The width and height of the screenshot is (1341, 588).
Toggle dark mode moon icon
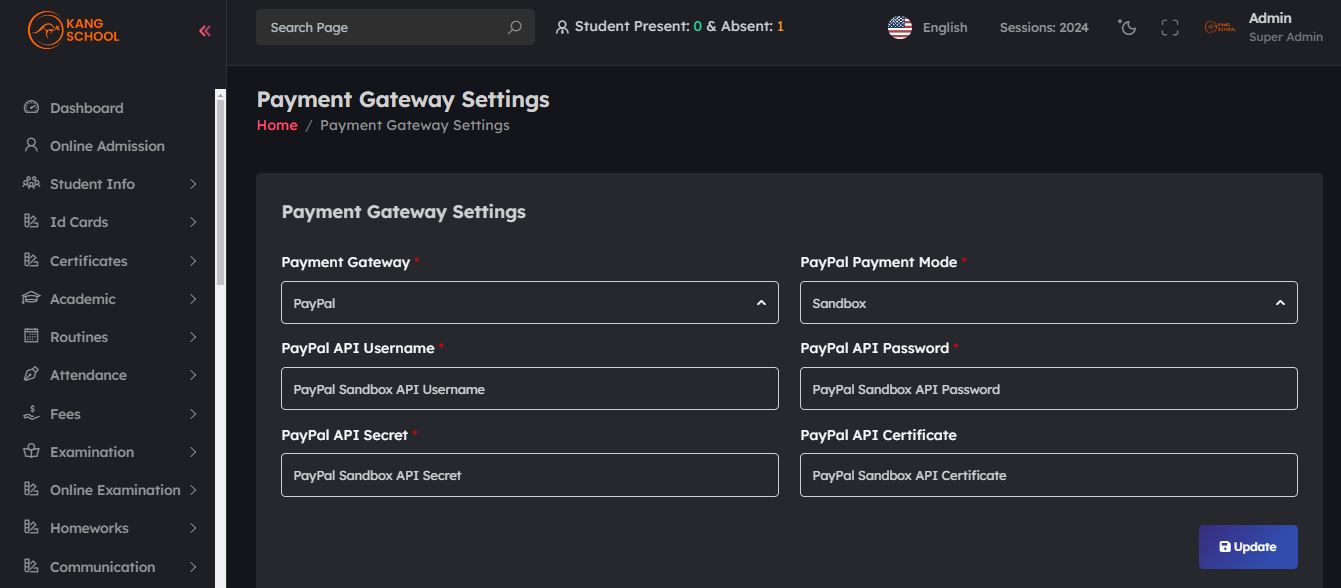[1127, 27]
